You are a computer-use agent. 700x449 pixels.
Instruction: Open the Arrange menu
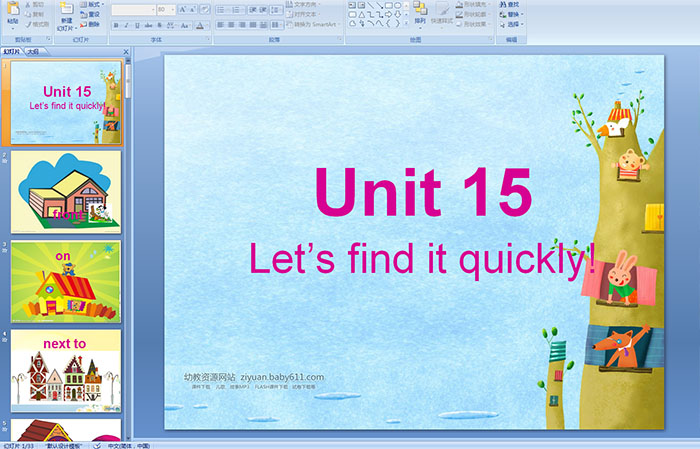[x=420, y=13]
